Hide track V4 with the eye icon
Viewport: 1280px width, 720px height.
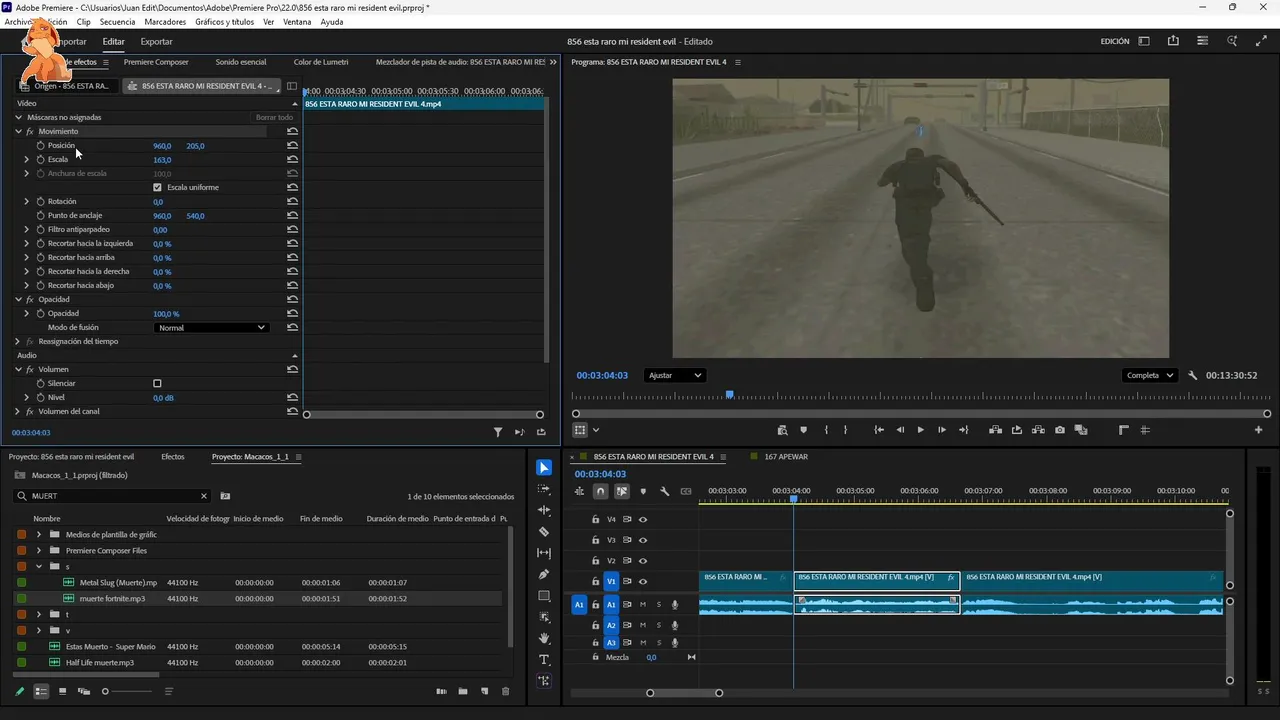[643, 520]
